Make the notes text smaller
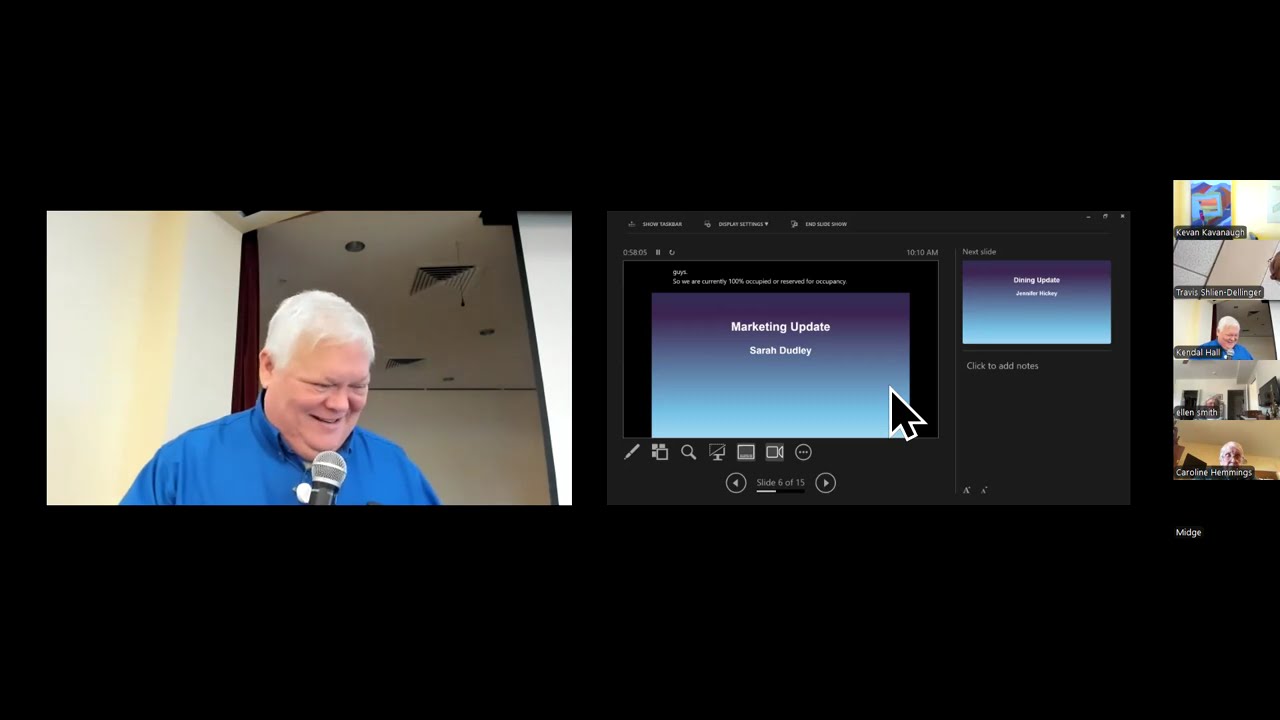Viewport: 1280px width, 720px height. [984, 490]
